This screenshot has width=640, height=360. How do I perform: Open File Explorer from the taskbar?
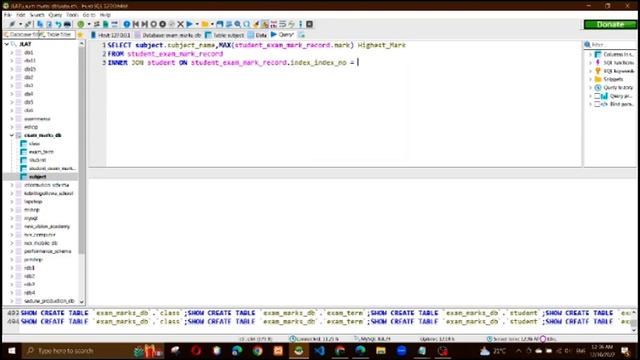point(381,351)
